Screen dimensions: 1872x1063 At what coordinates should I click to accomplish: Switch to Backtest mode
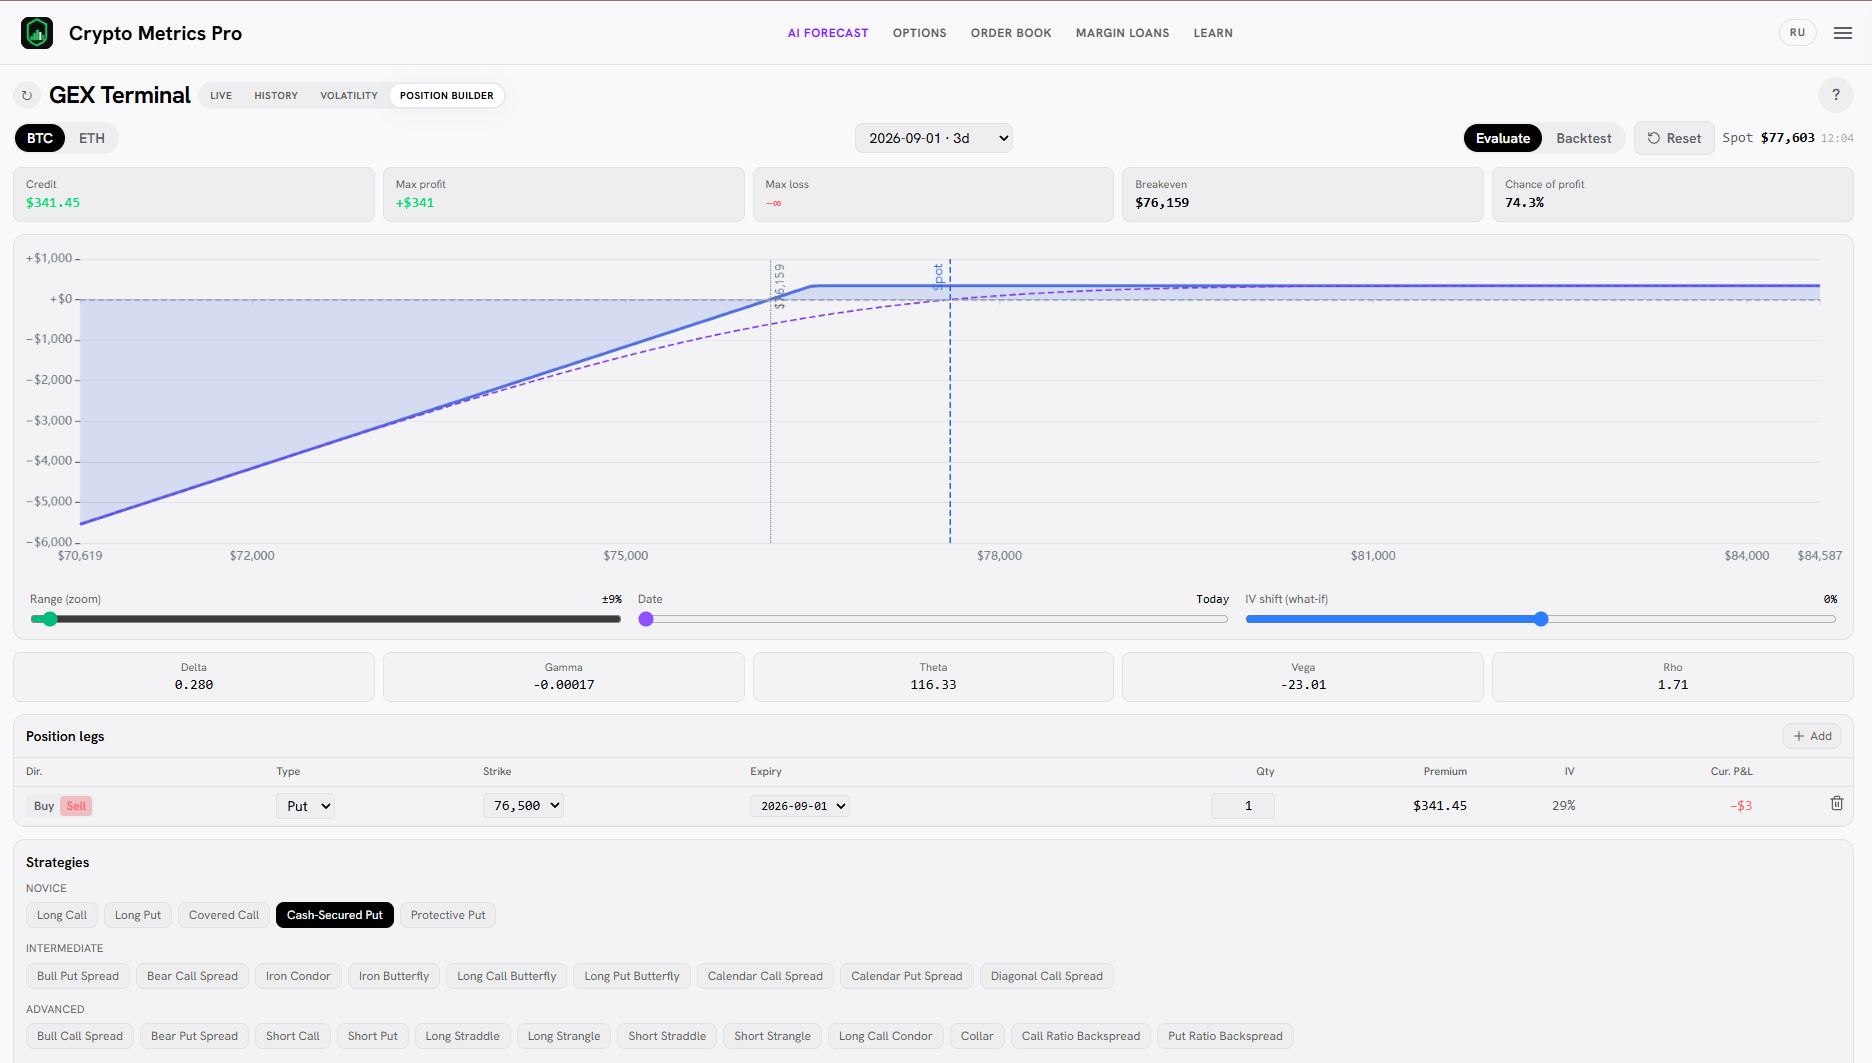coord(1584,138)
